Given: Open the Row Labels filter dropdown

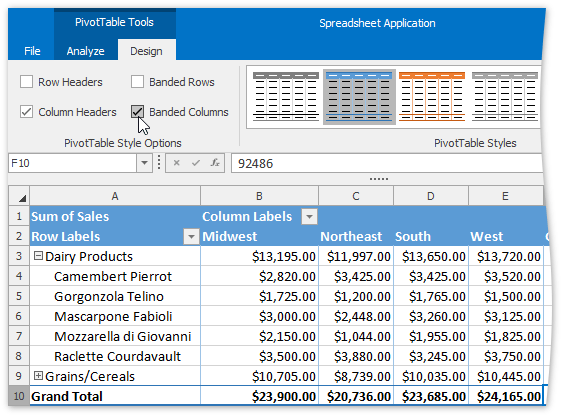Looking at the screenshot, I should pos(191,237).
